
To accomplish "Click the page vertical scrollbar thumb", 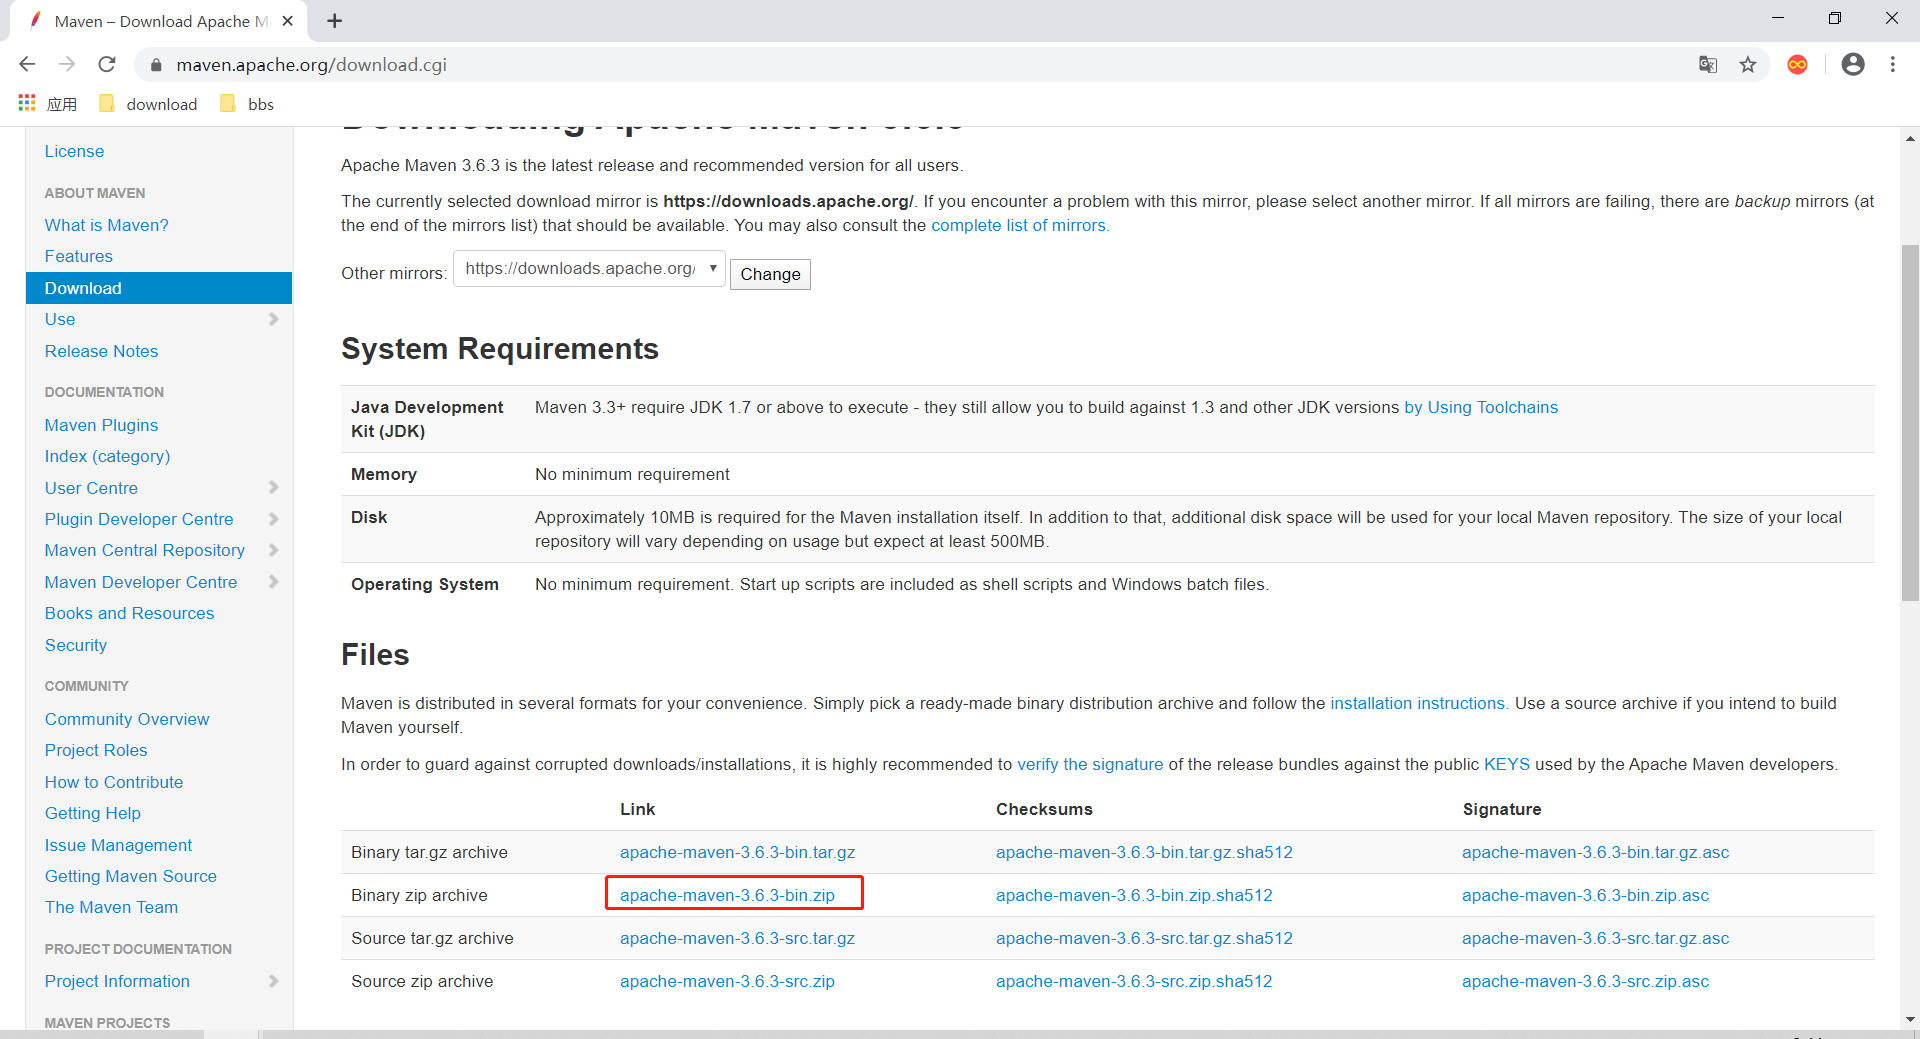I will (x=1910, y=422).
